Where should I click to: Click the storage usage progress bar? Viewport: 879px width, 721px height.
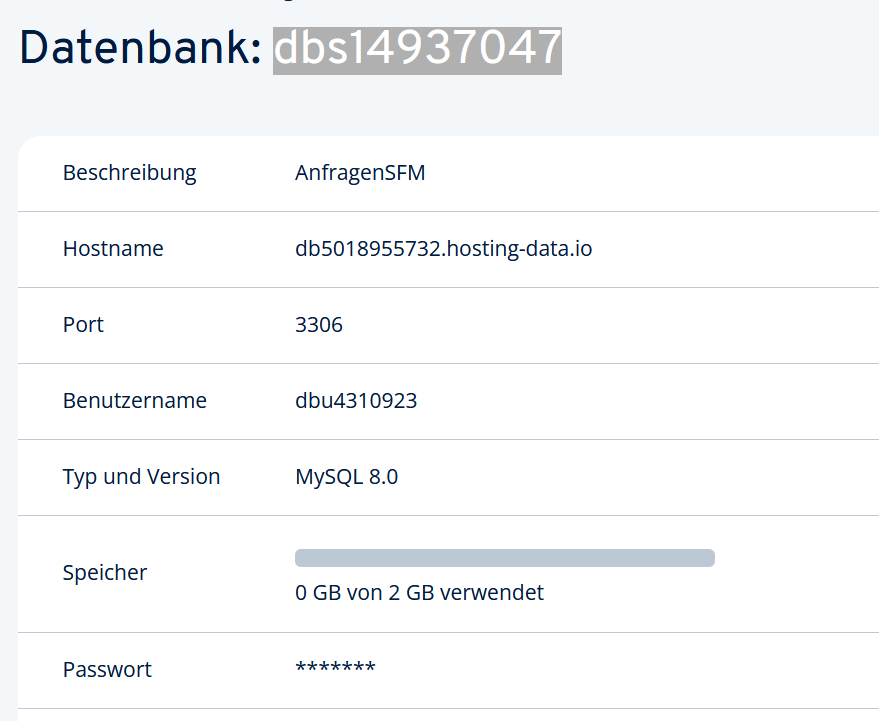click(504, 558)
